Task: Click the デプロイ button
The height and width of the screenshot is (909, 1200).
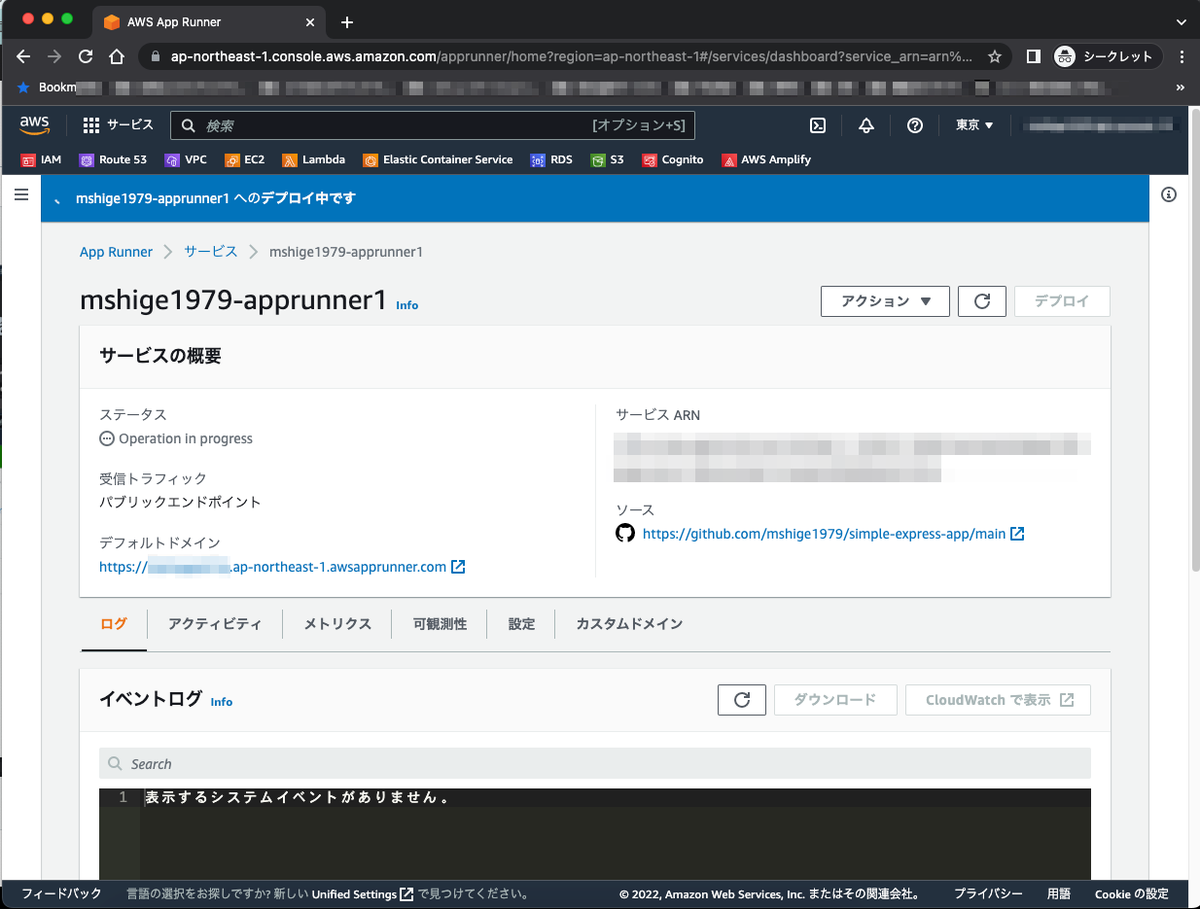Action: click(x=1062, y=301)
